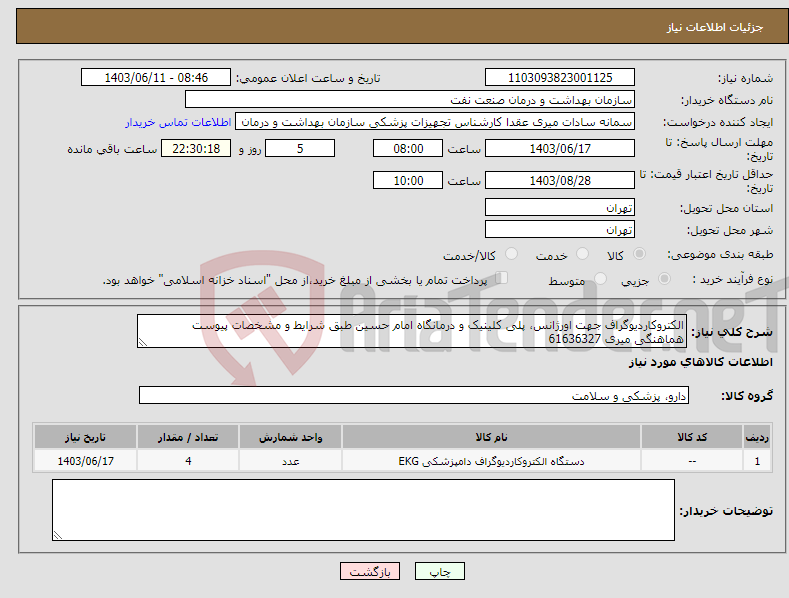Click the response deadline date field 1403/06/17
The image size is (789, 598).
pyautogui.click(x=560, y=148)
